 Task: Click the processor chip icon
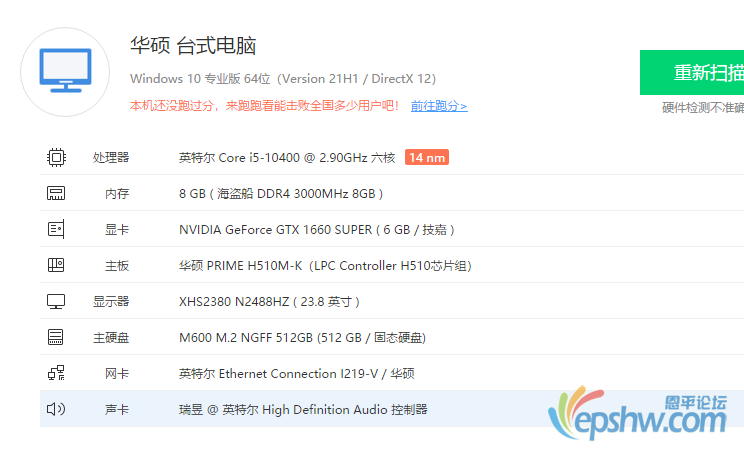56,157
